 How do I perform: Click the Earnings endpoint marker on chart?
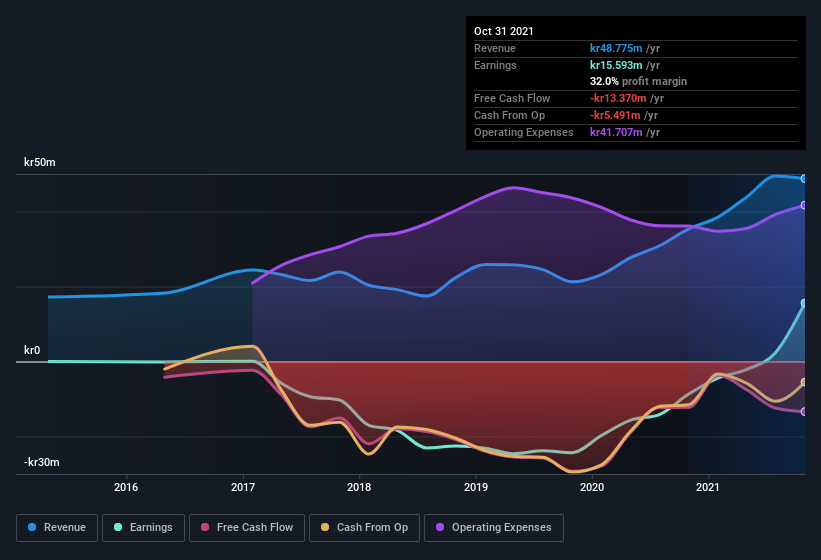803,303
